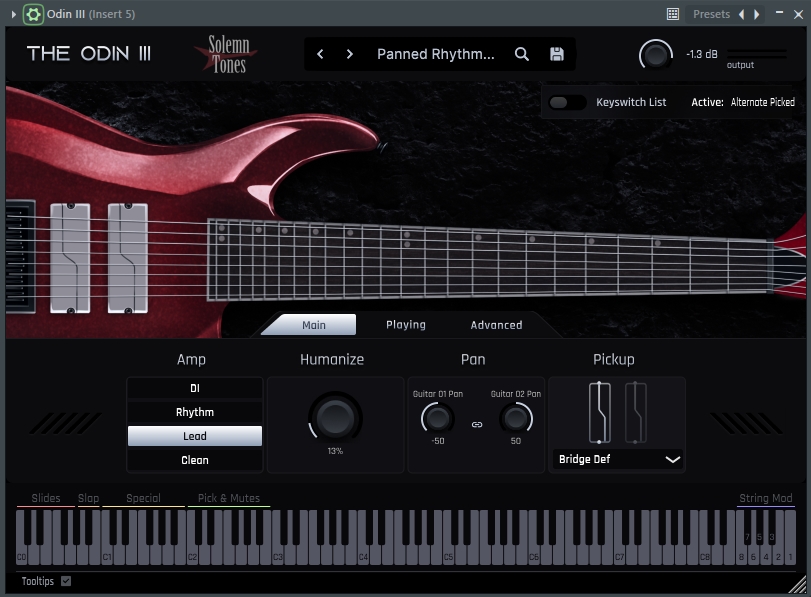This screenshot has width=811, height=597.
Task: Switch to the Playing tab
Action: point(406,324)
